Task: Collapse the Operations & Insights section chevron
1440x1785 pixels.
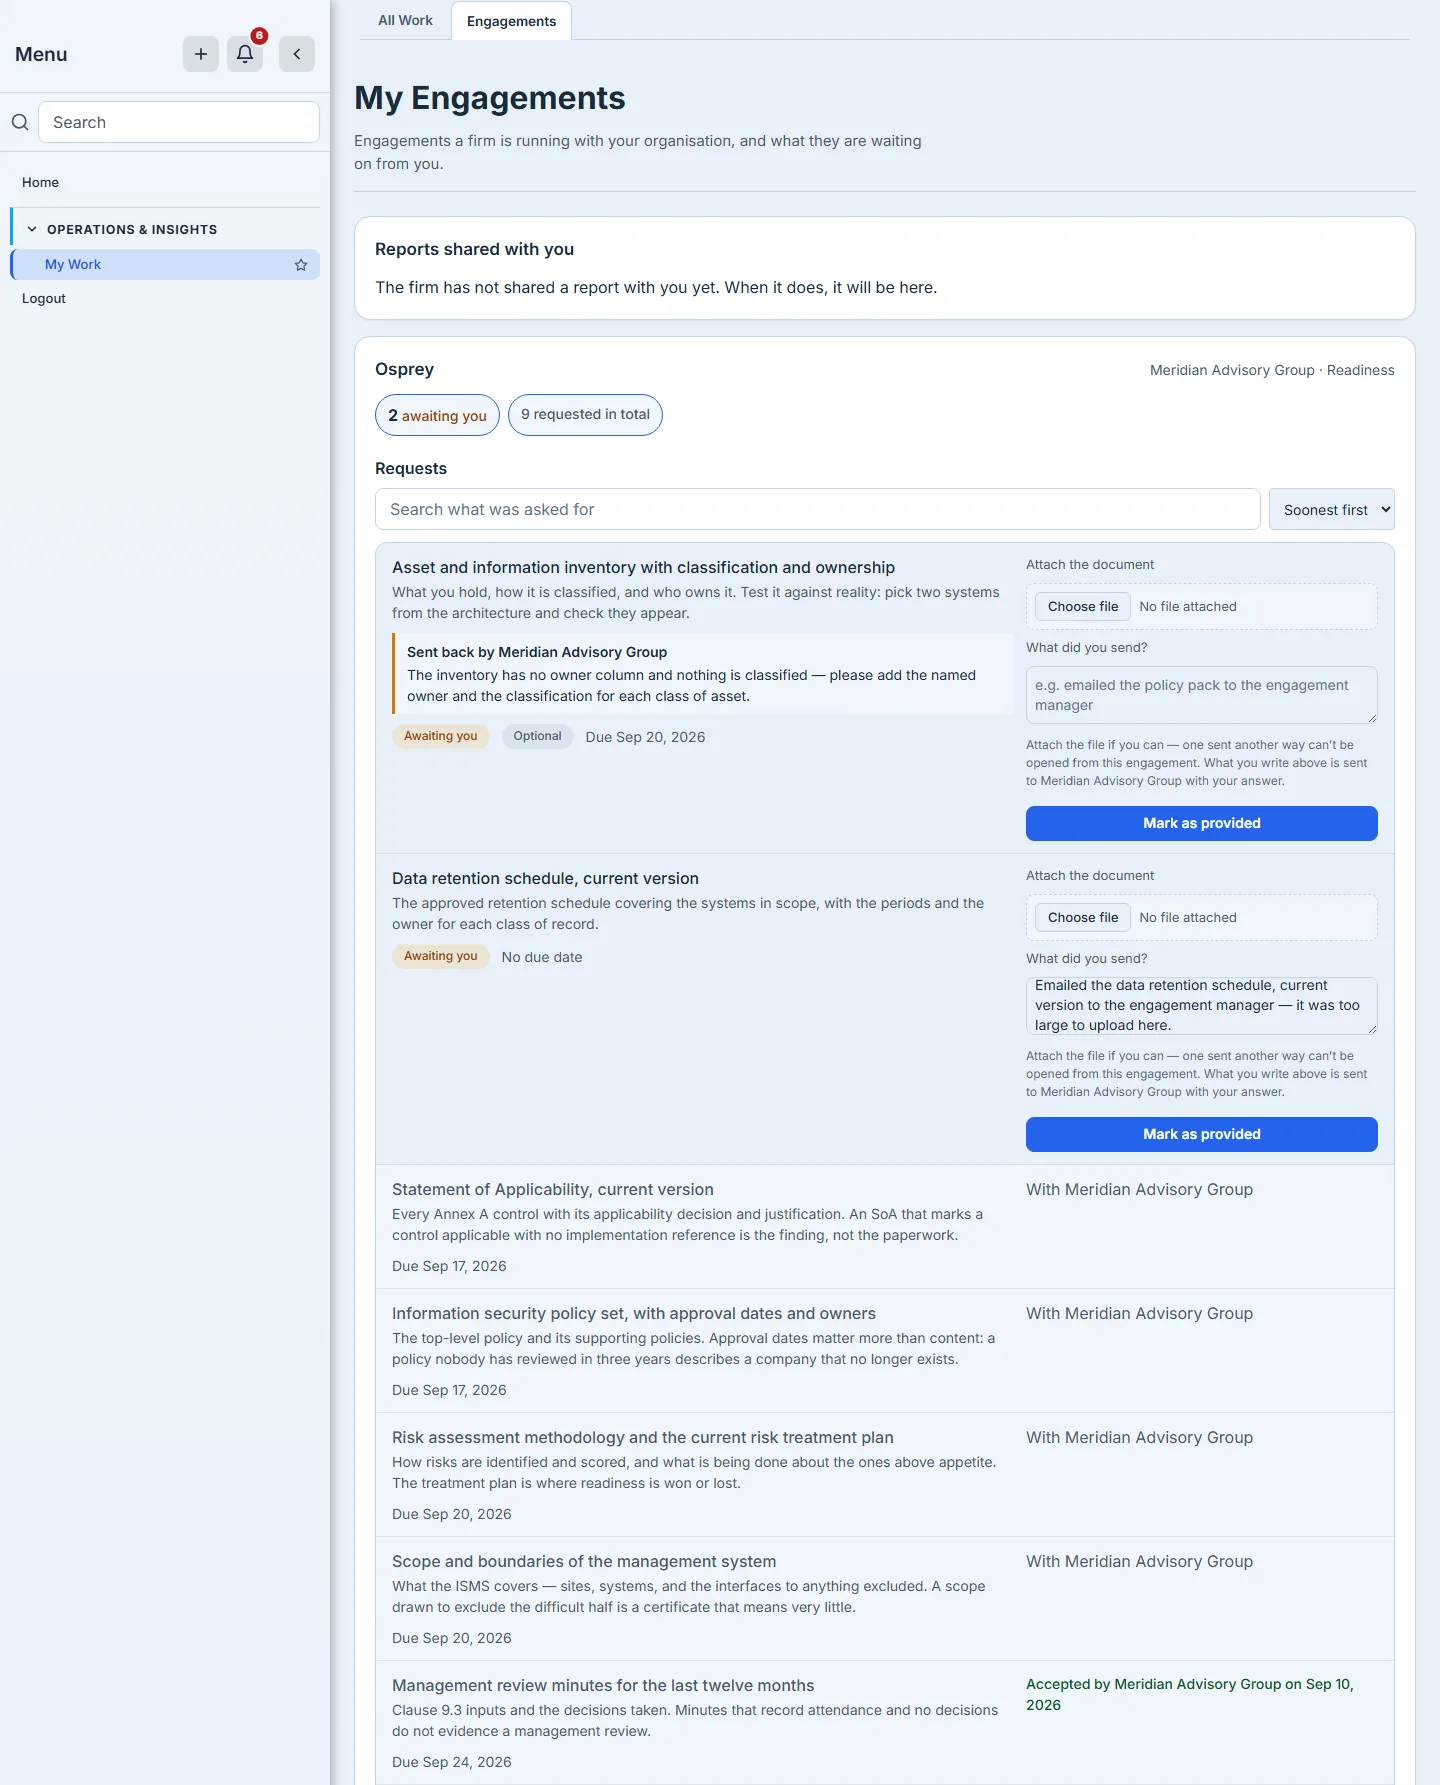Action: 32,229
